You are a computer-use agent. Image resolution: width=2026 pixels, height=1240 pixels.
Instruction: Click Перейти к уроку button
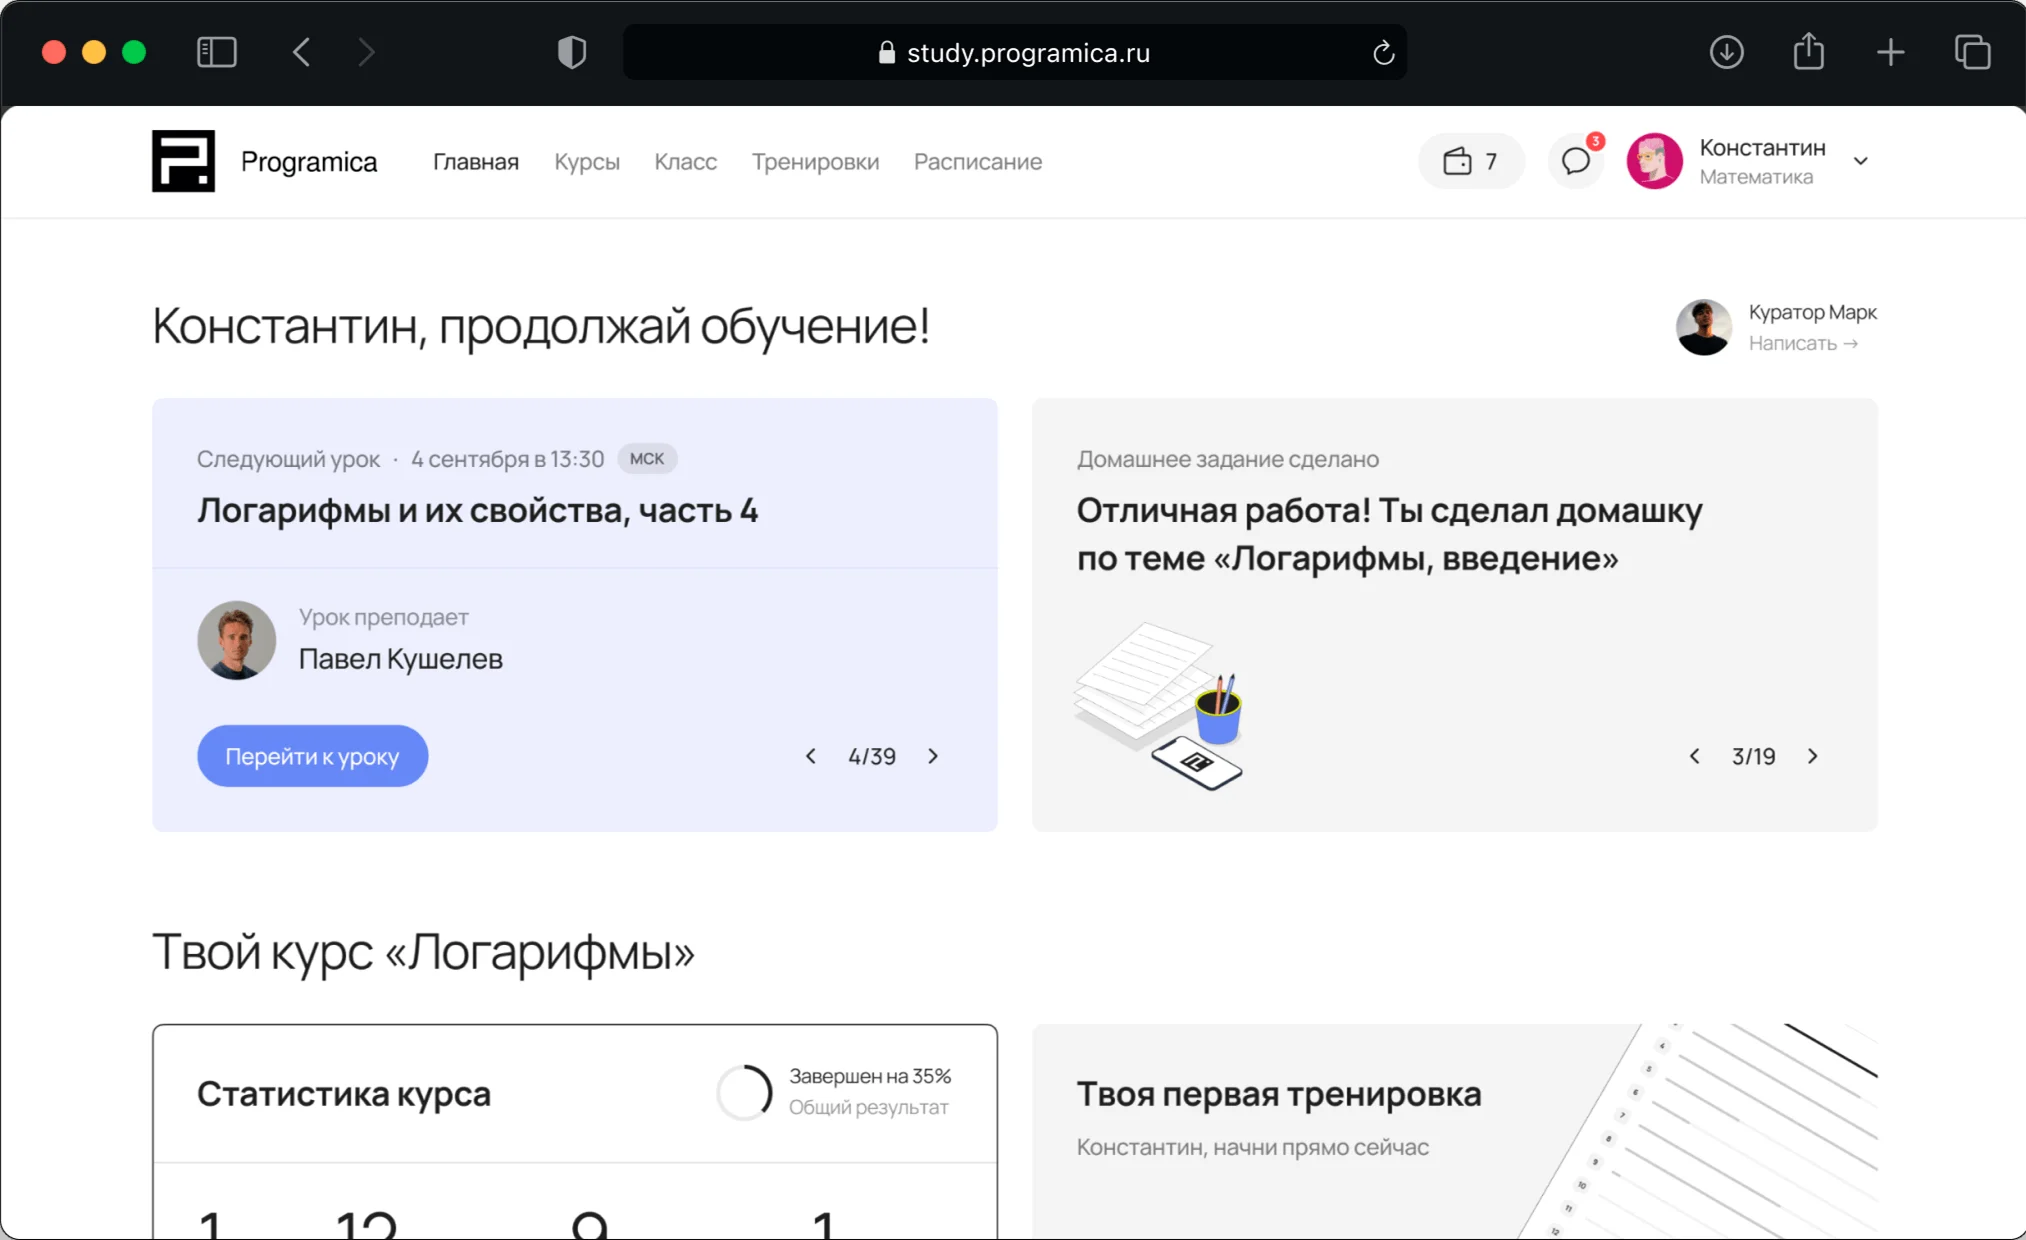pos(312,756)
